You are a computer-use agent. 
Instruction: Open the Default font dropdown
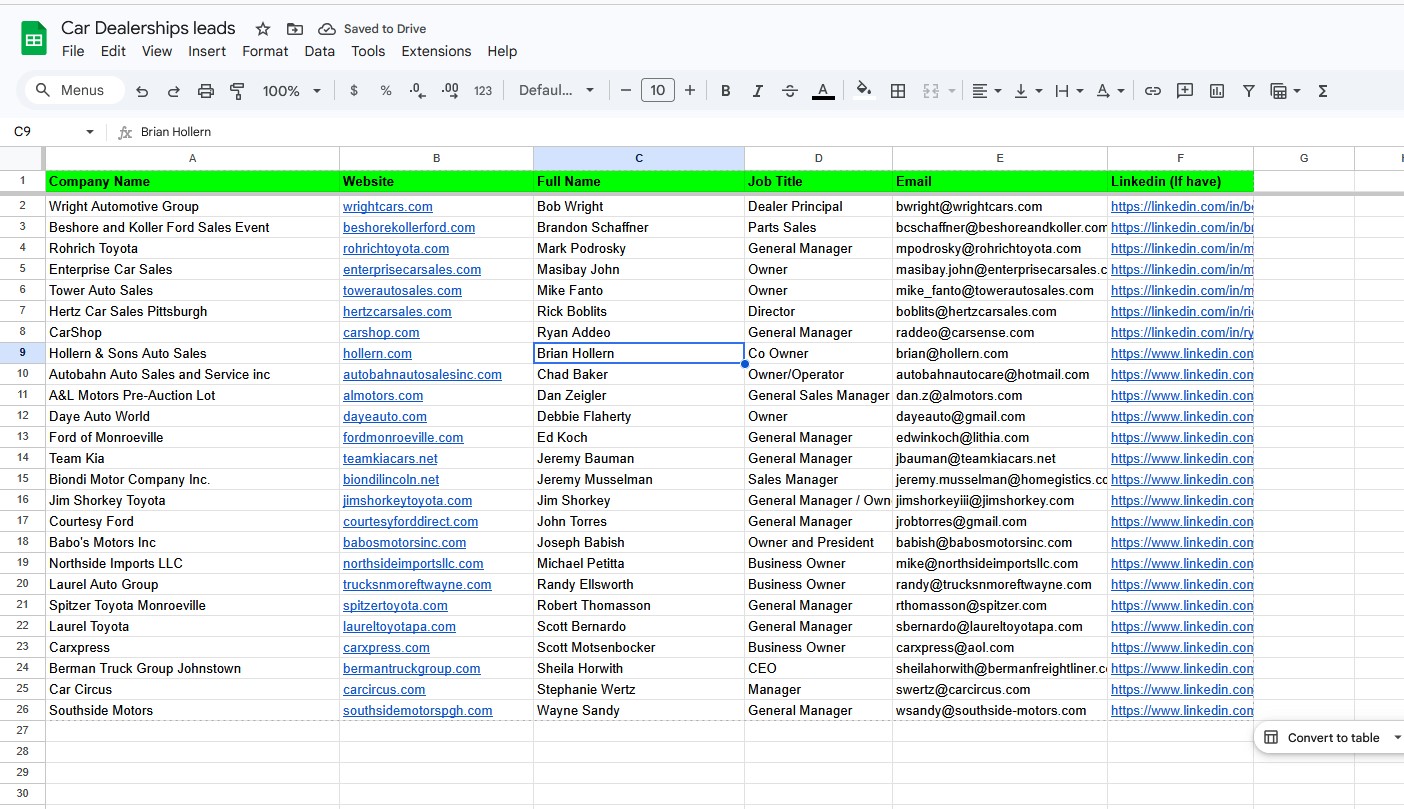tap(557, 91)
